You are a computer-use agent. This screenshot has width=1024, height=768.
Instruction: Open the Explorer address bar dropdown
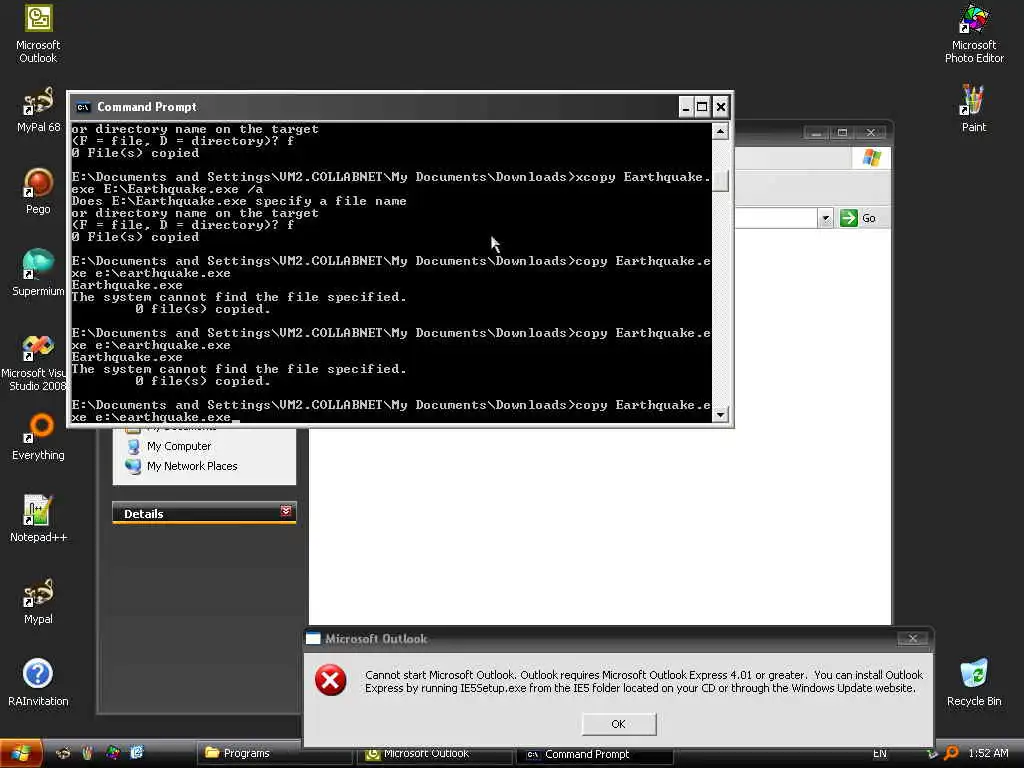pyautogui.click(x=825, y=218)
